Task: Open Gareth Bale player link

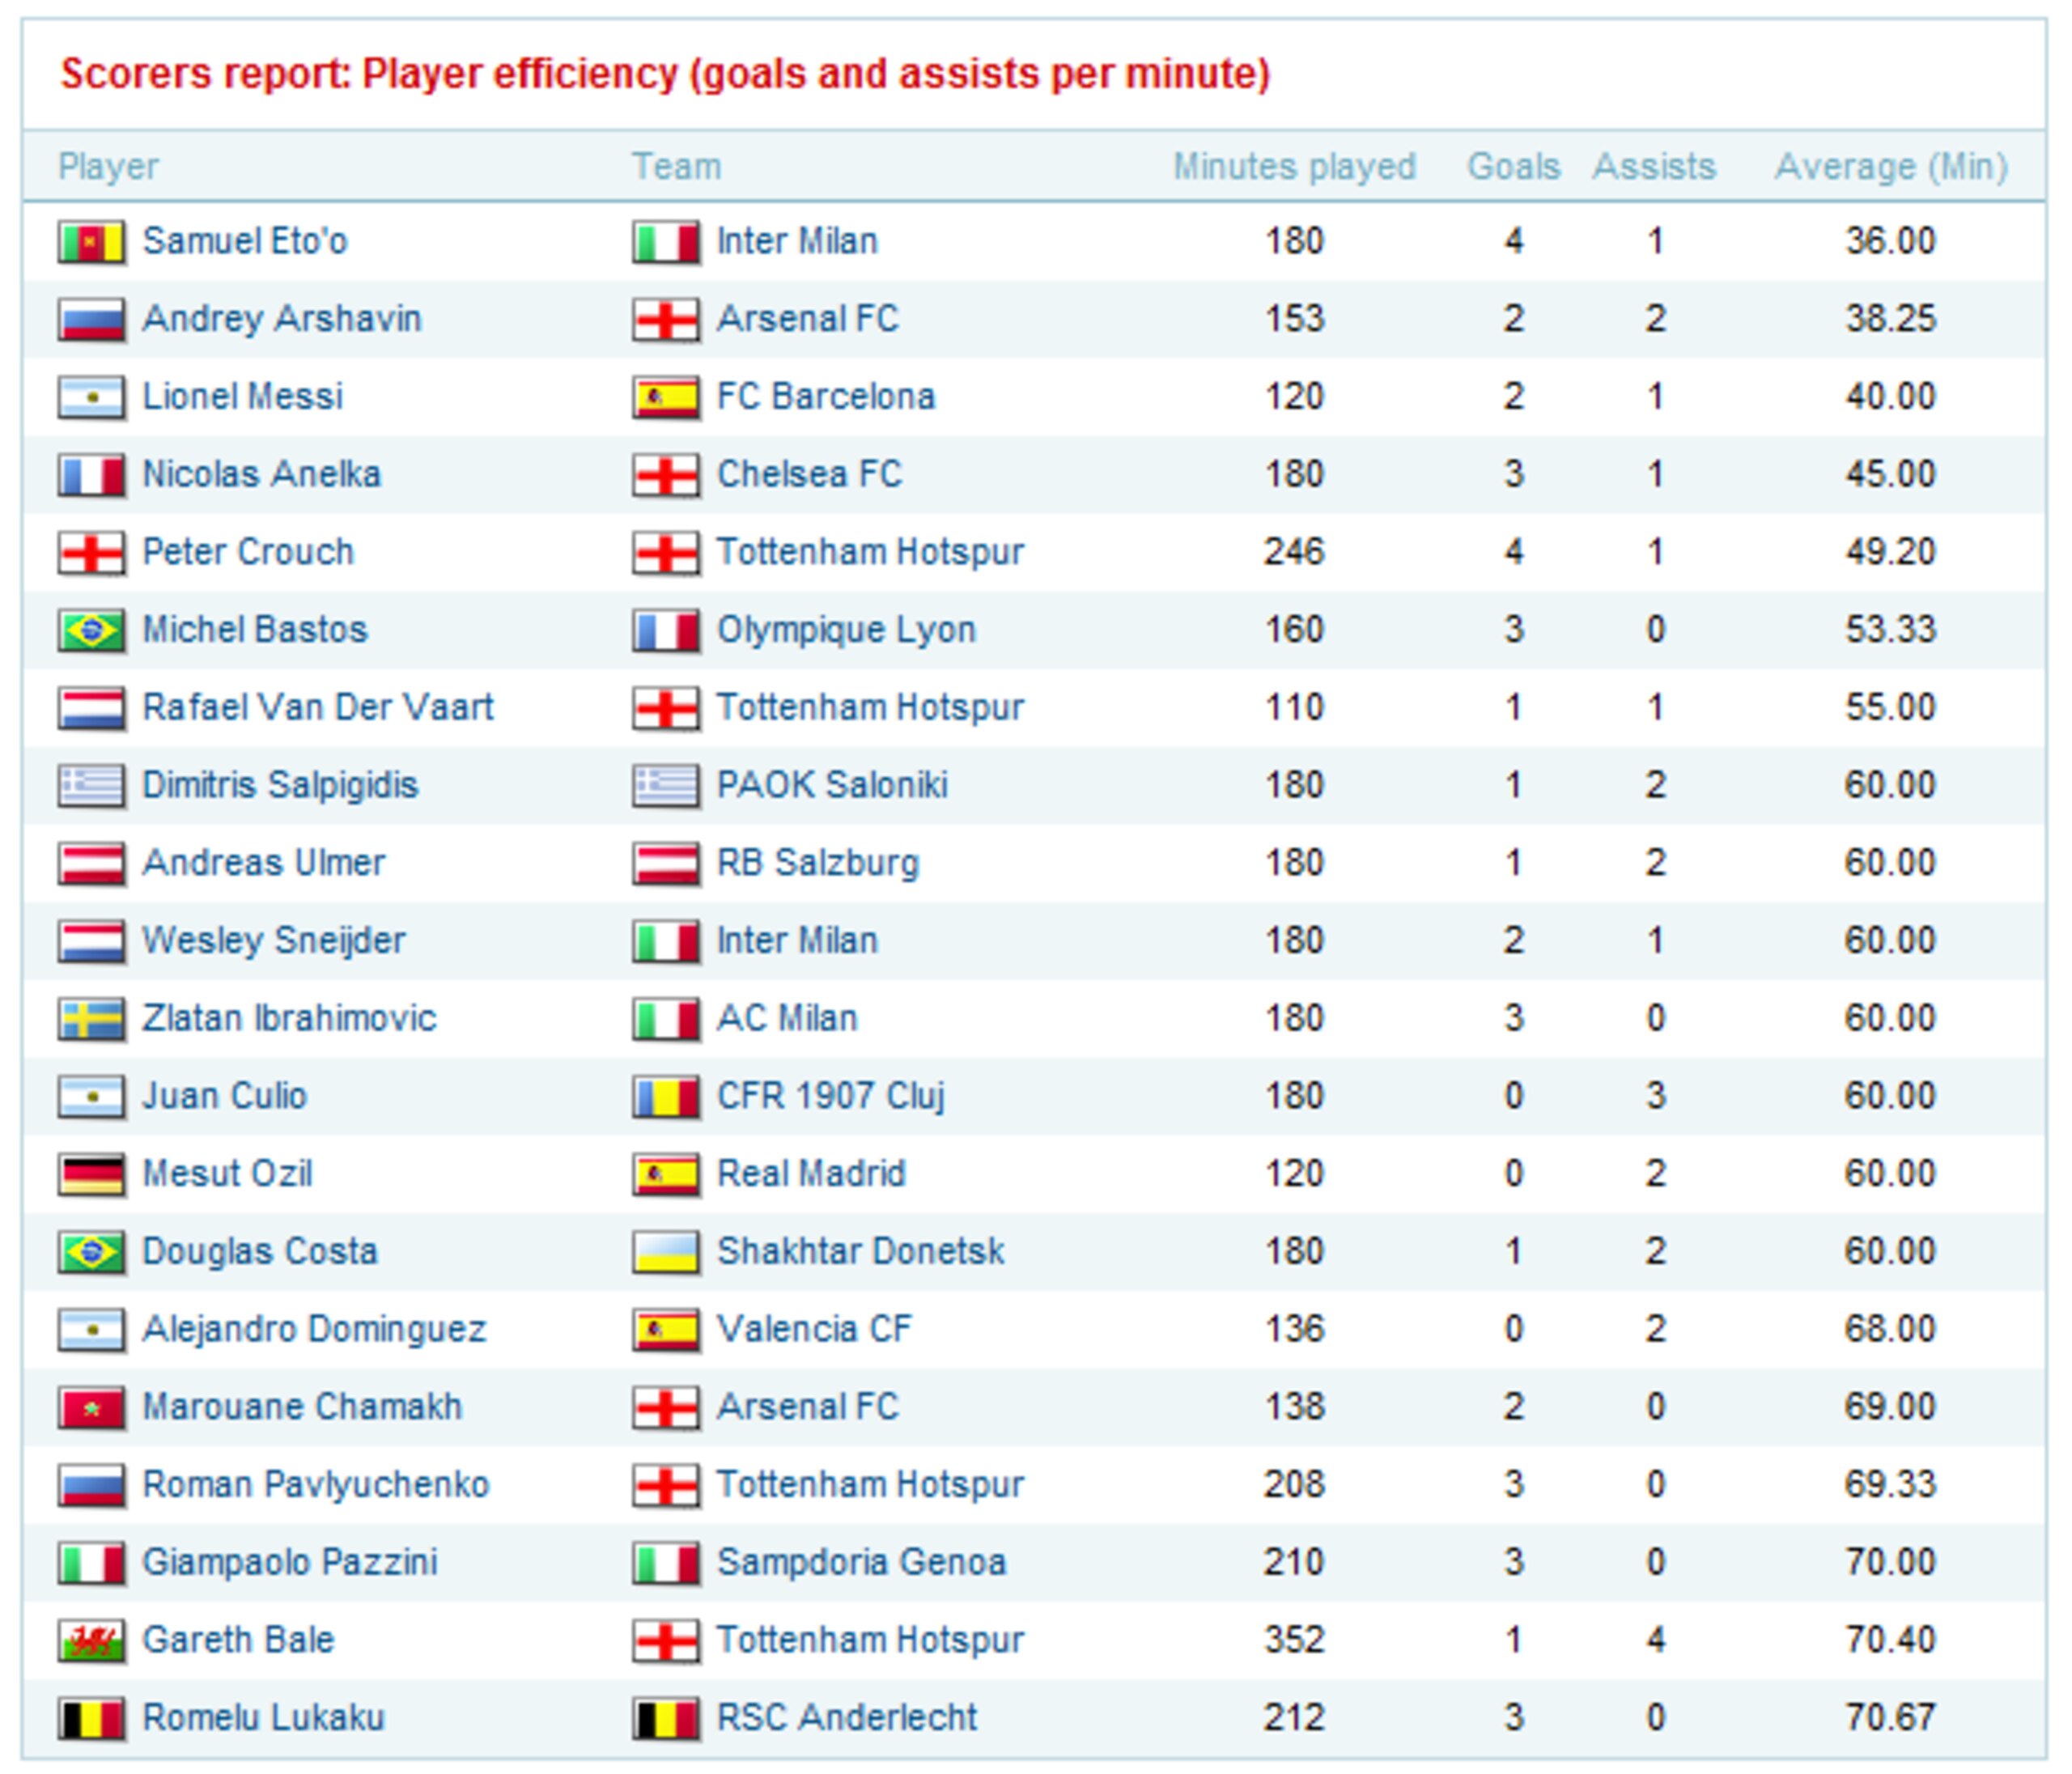Action: click(x=238, y=1640)
